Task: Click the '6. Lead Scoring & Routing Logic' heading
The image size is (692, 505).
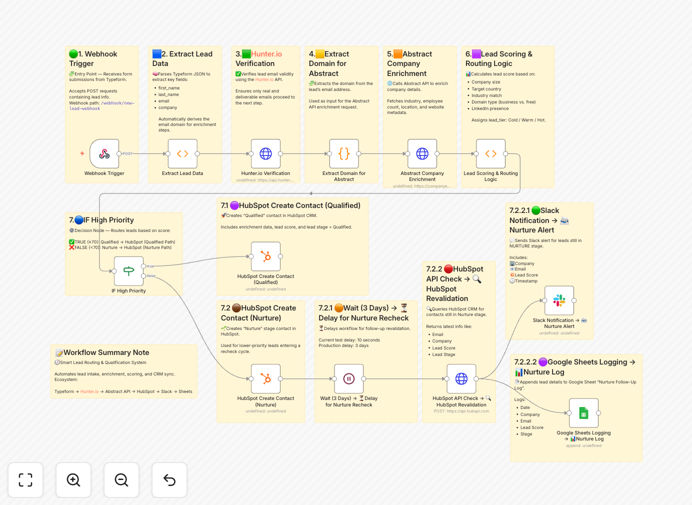Action: [x=499, y=59]
